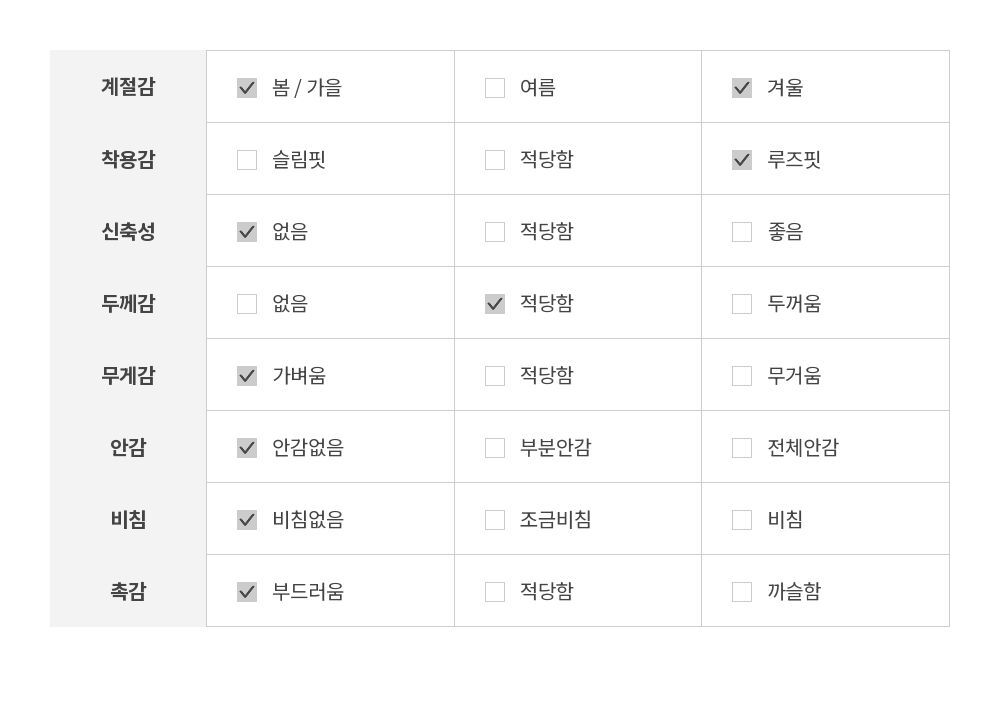Check the 슬림핏 fit checkbox
Image resolution: width=1000 pixels, height=727 pixels.
click(x=247, y=160)
